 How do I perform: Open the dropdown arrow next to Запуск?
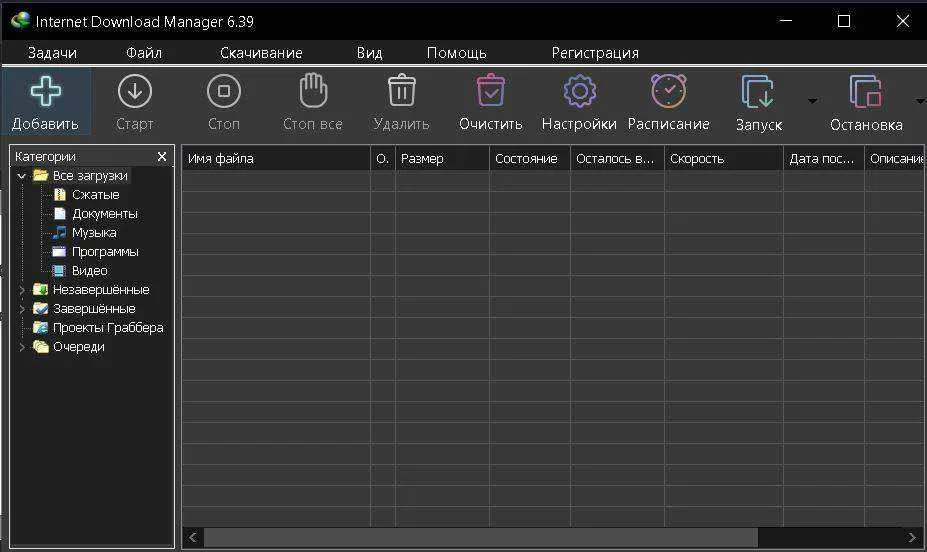[813, 101]
